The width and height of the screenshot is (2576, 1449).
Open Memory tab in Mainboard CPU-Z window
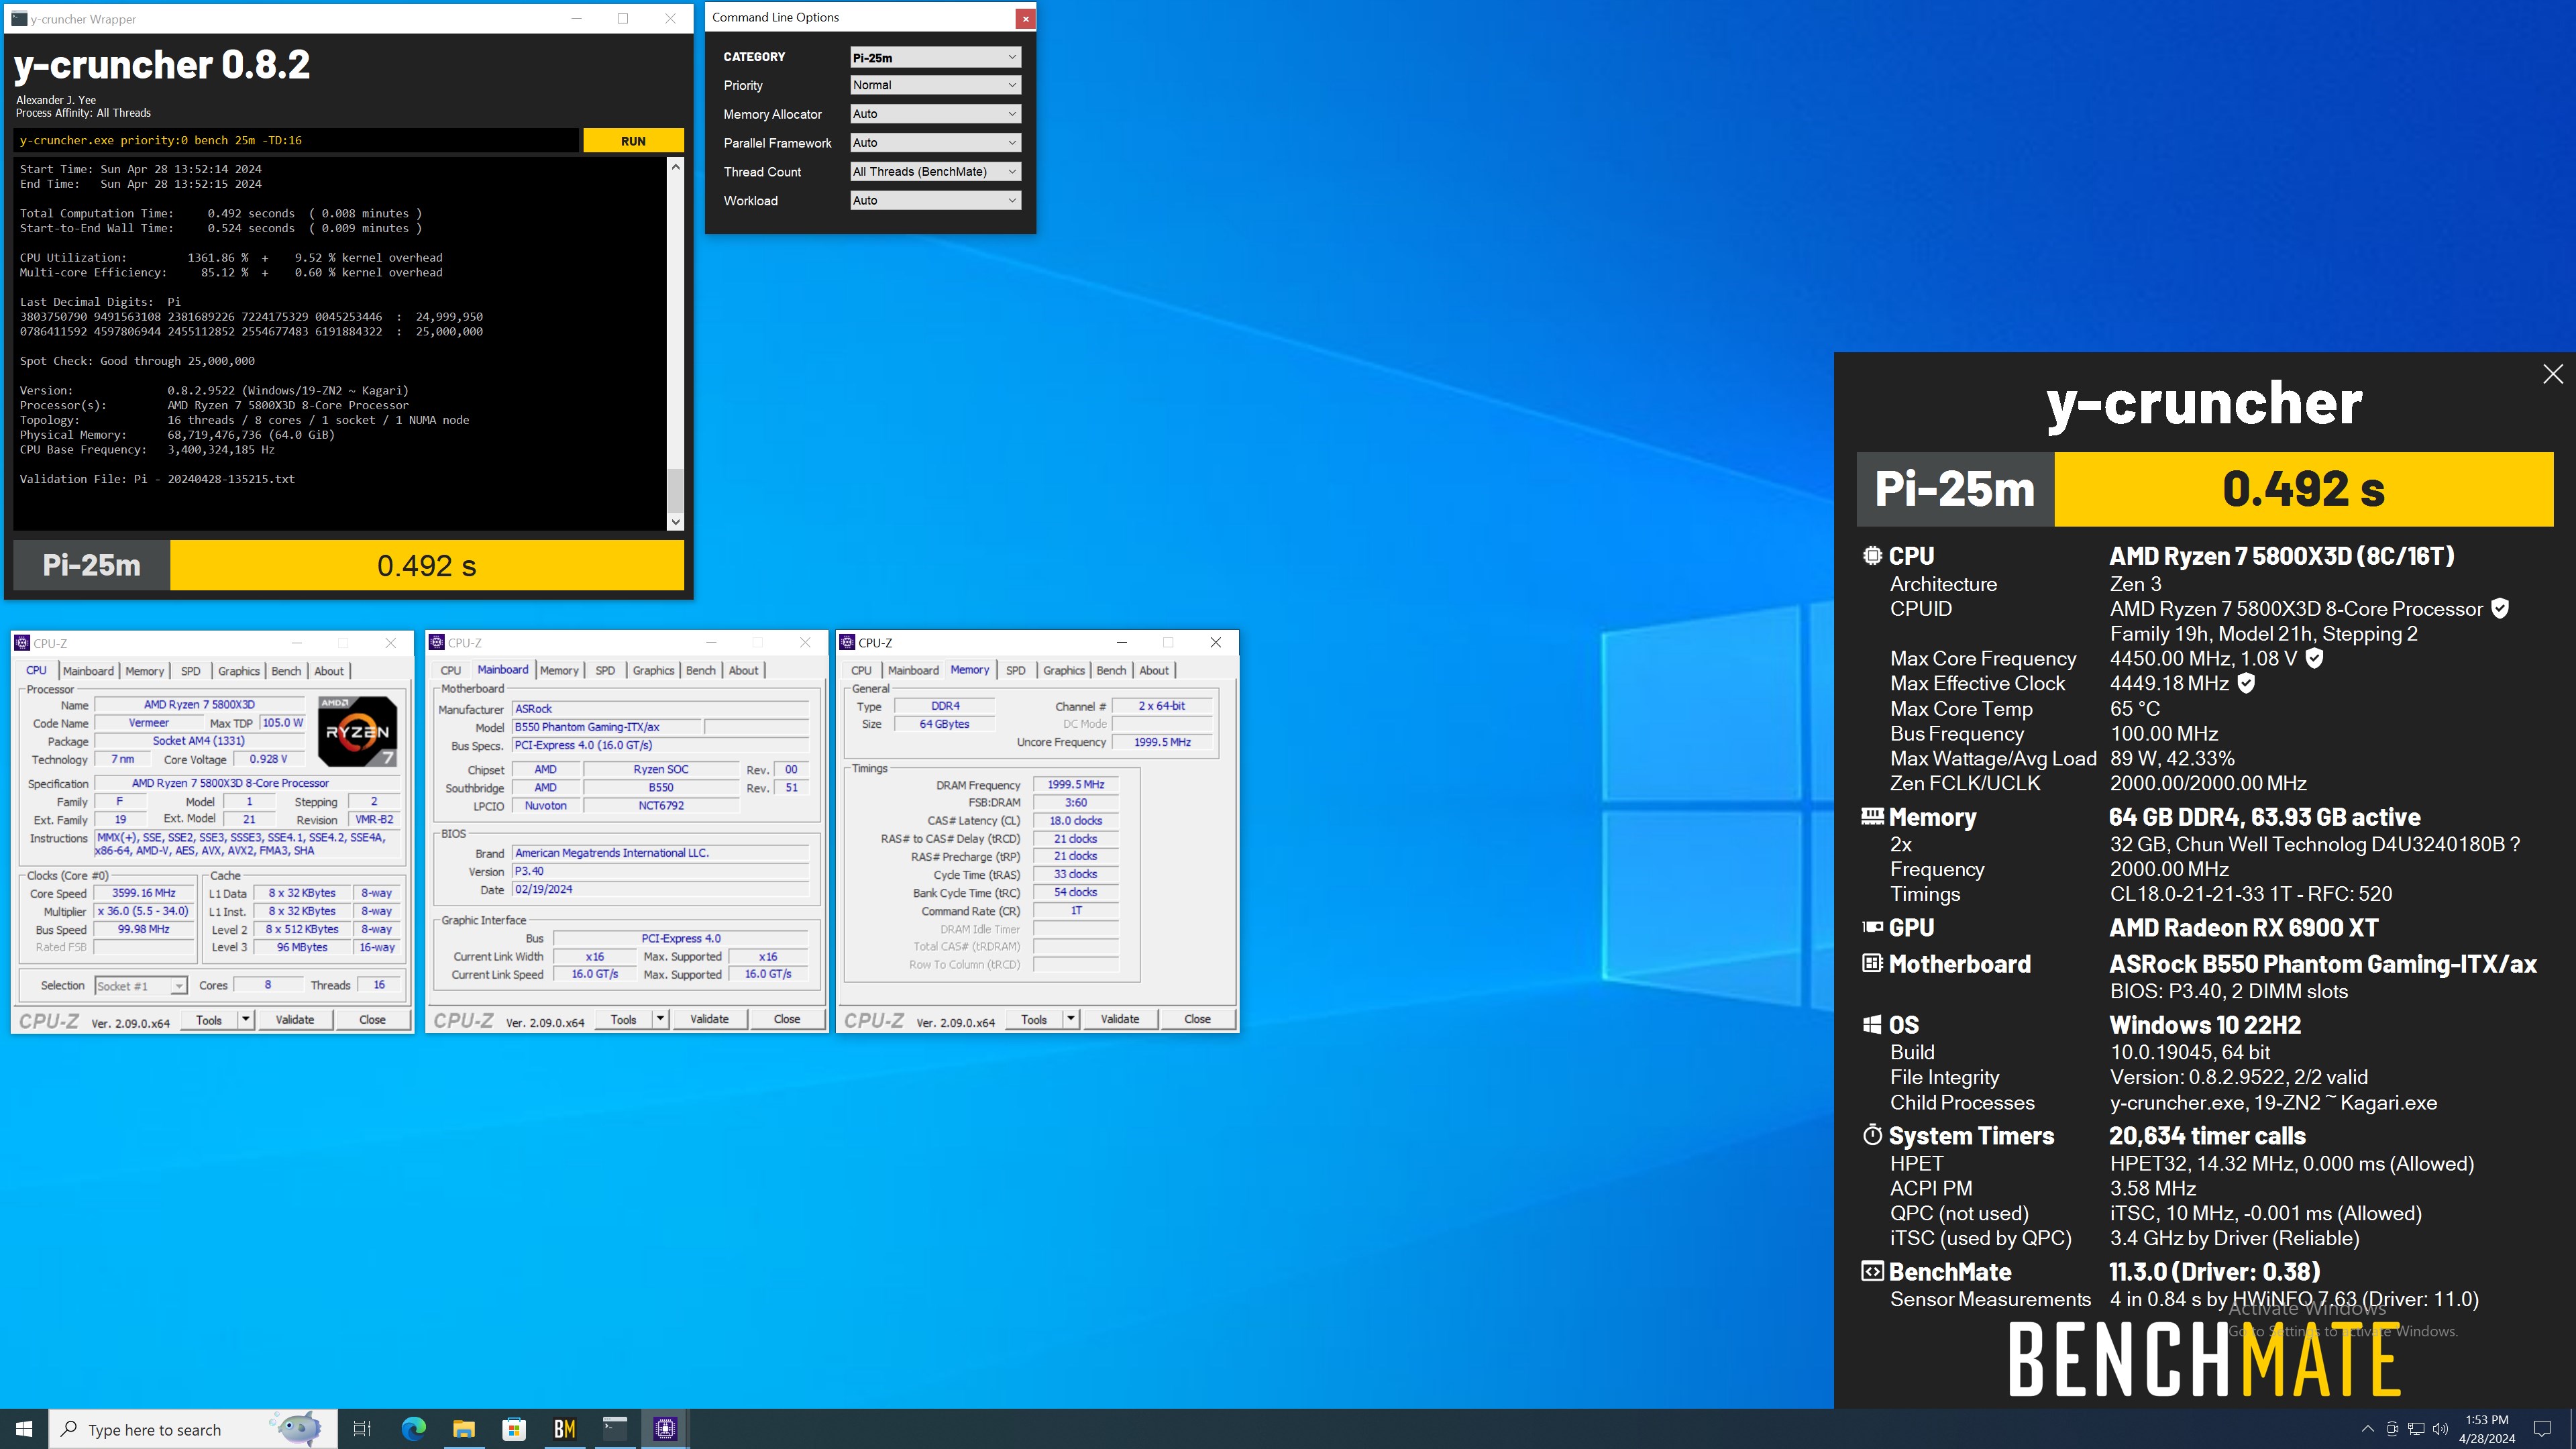coord(559,670)
